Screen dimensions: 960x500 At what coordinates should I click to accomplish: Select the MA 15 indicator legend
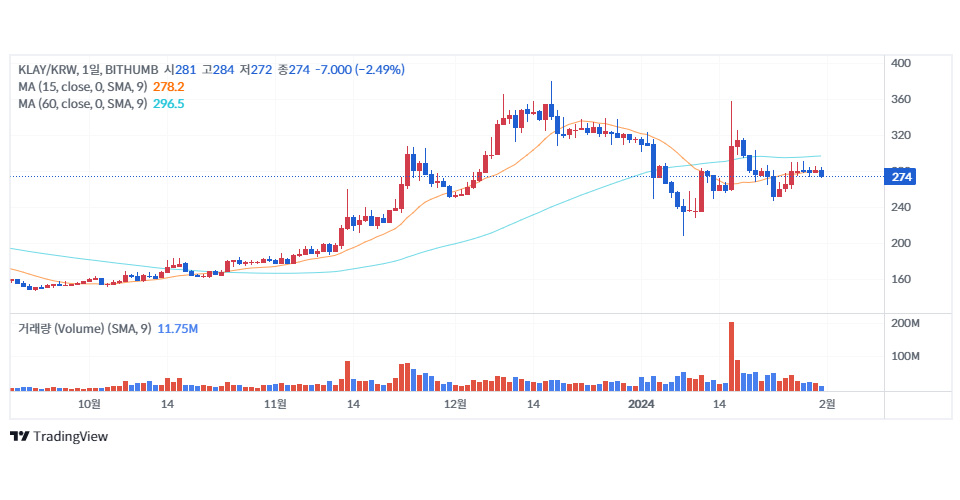pos(83,86)
